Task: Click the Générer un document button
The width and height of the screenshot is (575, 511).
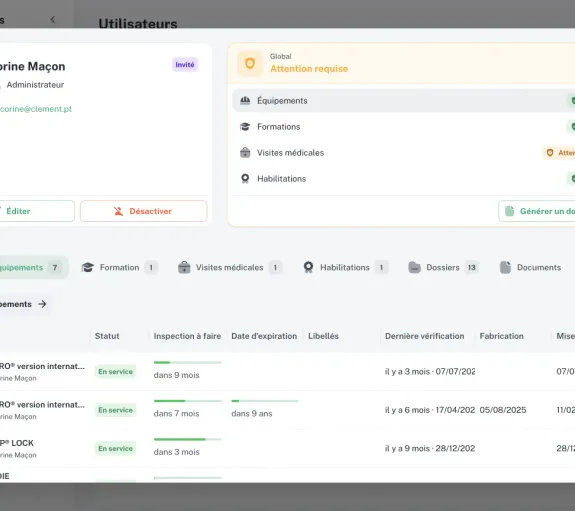Action: [537, 211]
